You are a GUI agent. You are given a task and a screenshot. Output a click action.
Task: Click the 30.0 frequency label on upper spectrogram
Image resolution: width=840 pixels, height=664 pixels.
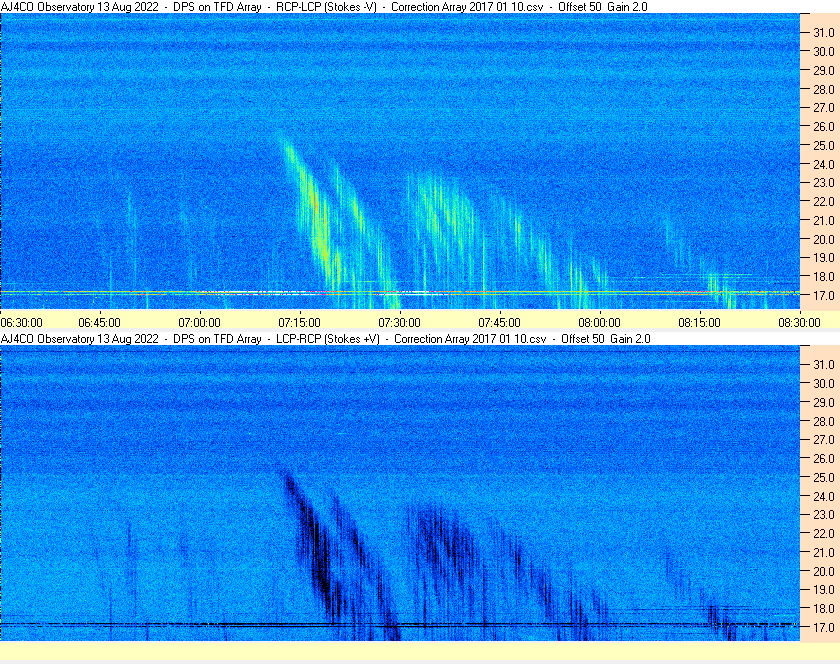coord(824,51)
